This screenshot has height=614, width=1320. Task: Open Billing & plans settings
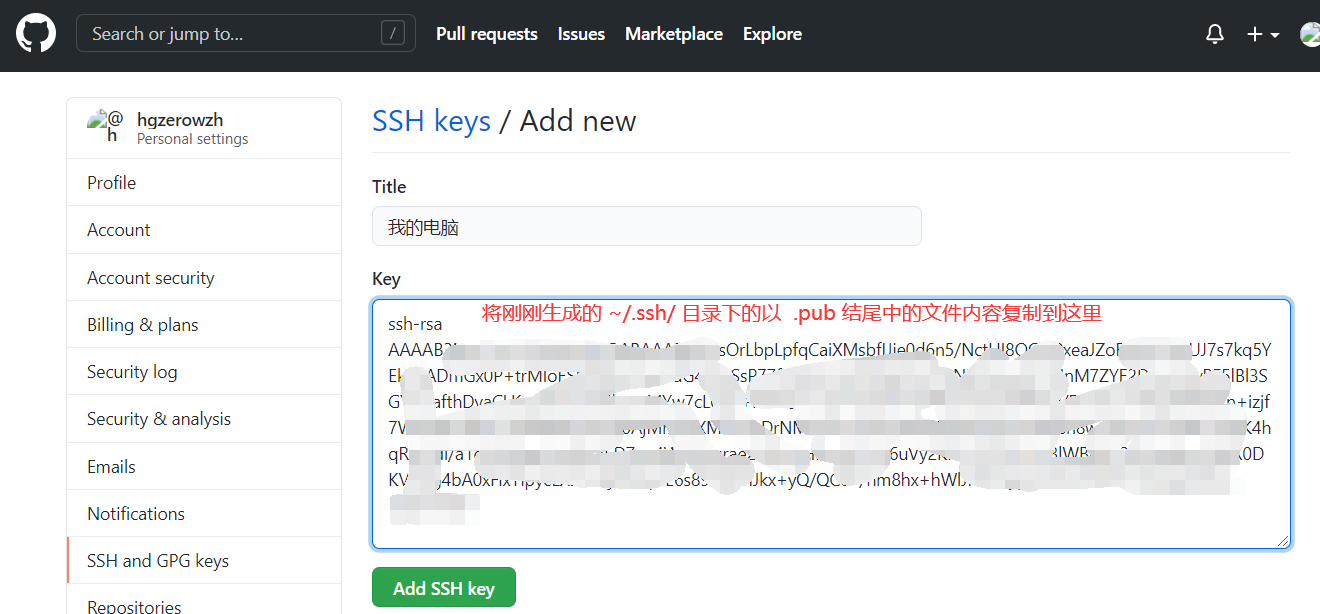204,325
